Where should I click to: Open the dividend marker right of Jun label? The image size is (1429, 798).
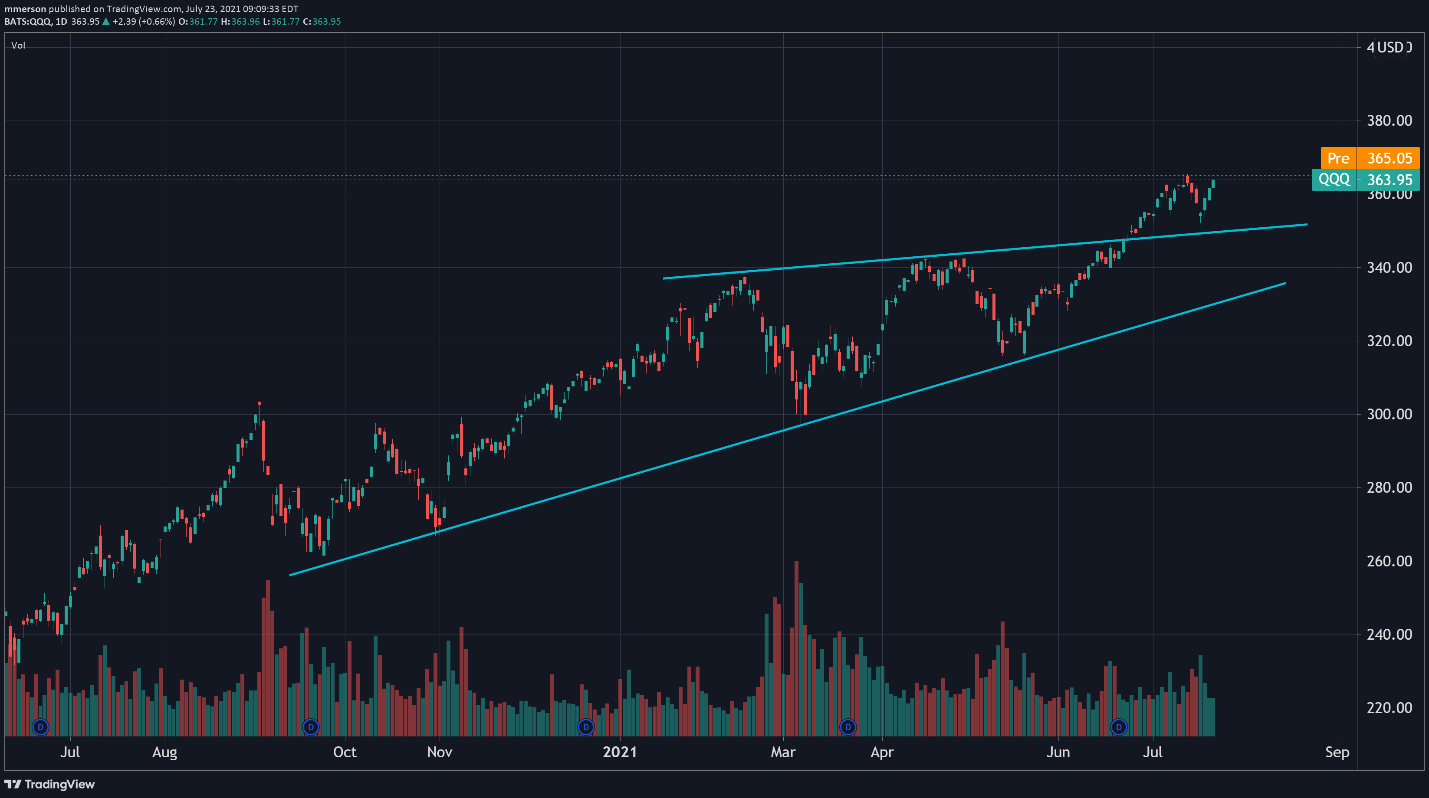(1119, 726)
